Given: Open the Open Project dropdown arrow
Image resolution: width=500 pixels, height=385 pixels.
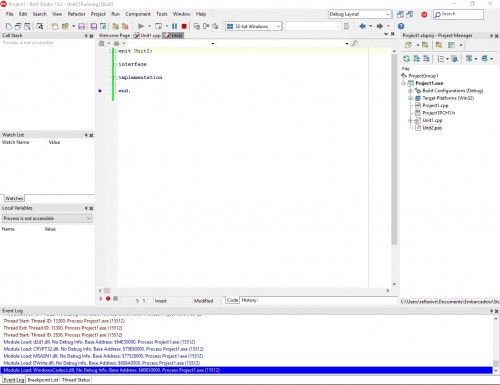Looking at the screenshot, I should [x=73, y=26].
